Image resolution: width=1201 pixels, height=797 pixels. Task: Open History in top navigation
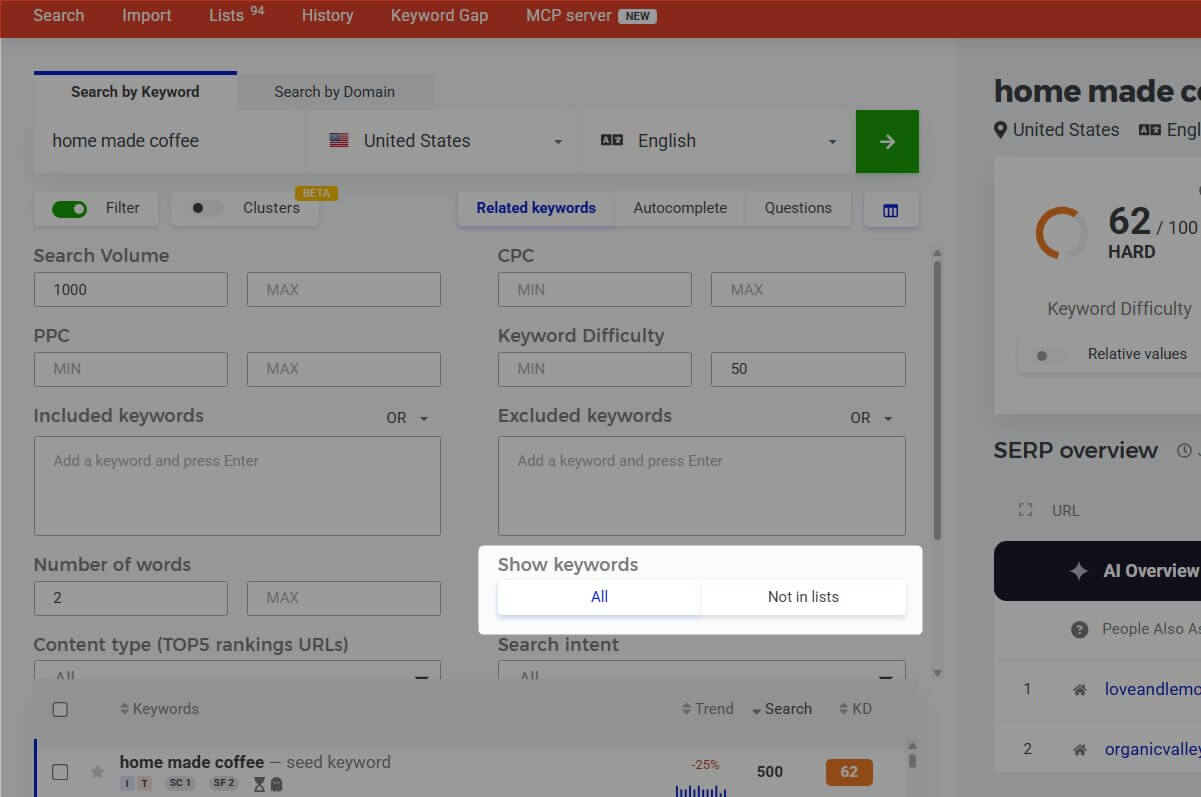click(x=327, y=16)
